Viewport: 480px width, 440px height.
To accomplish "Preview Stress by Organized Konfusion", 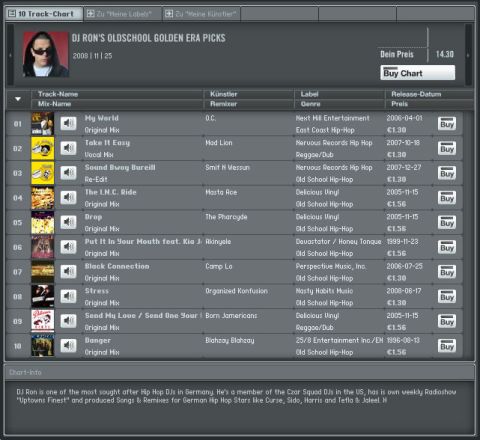I will tap(68, 296).
